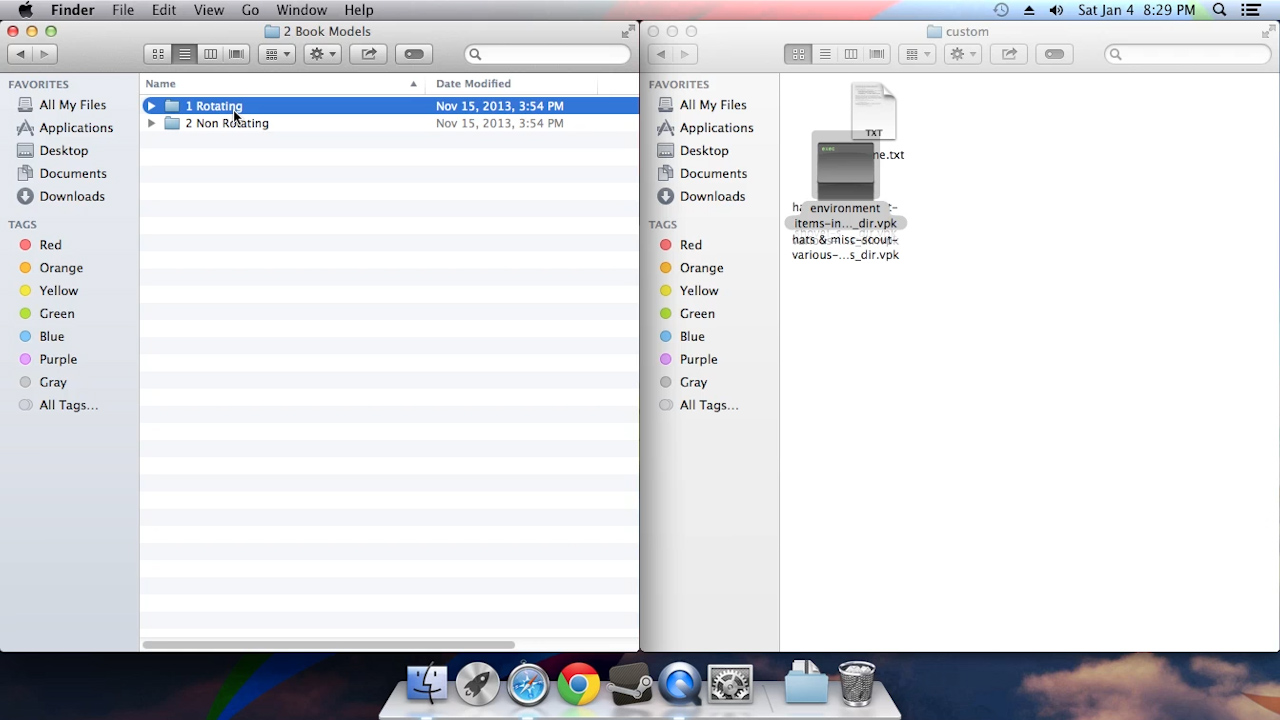
Task: Open Action gear menu in custom window
Action: (963, 54)
